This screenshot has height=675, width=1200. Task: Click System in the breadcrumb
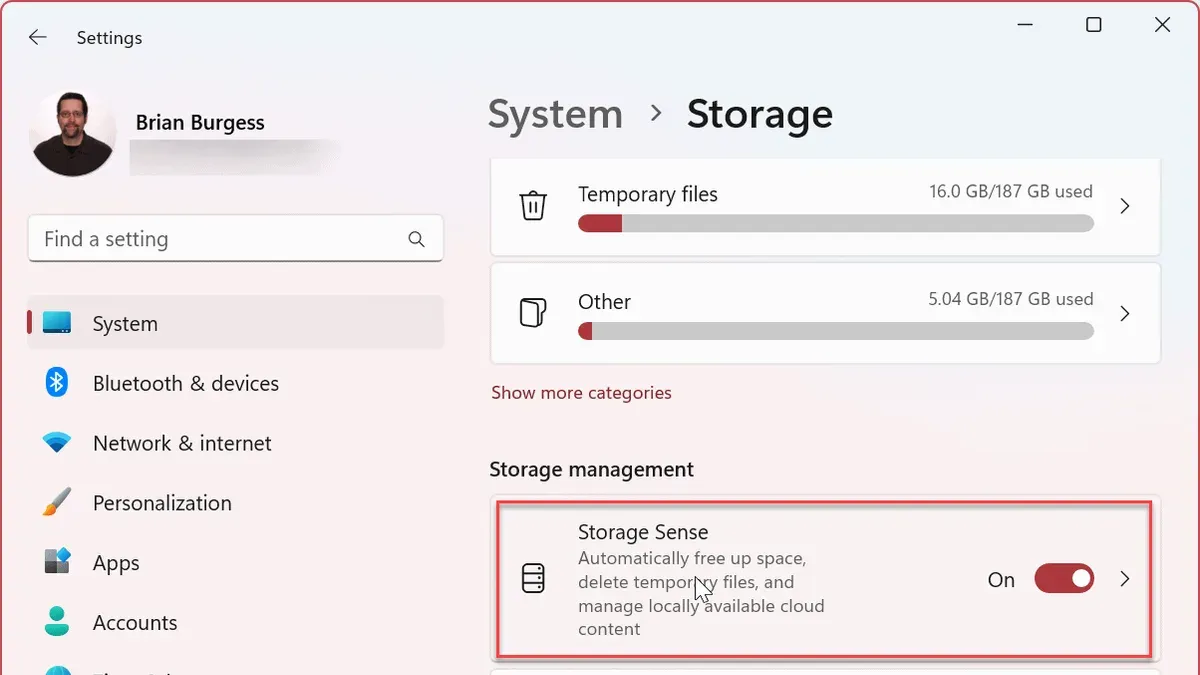[555, 114]
